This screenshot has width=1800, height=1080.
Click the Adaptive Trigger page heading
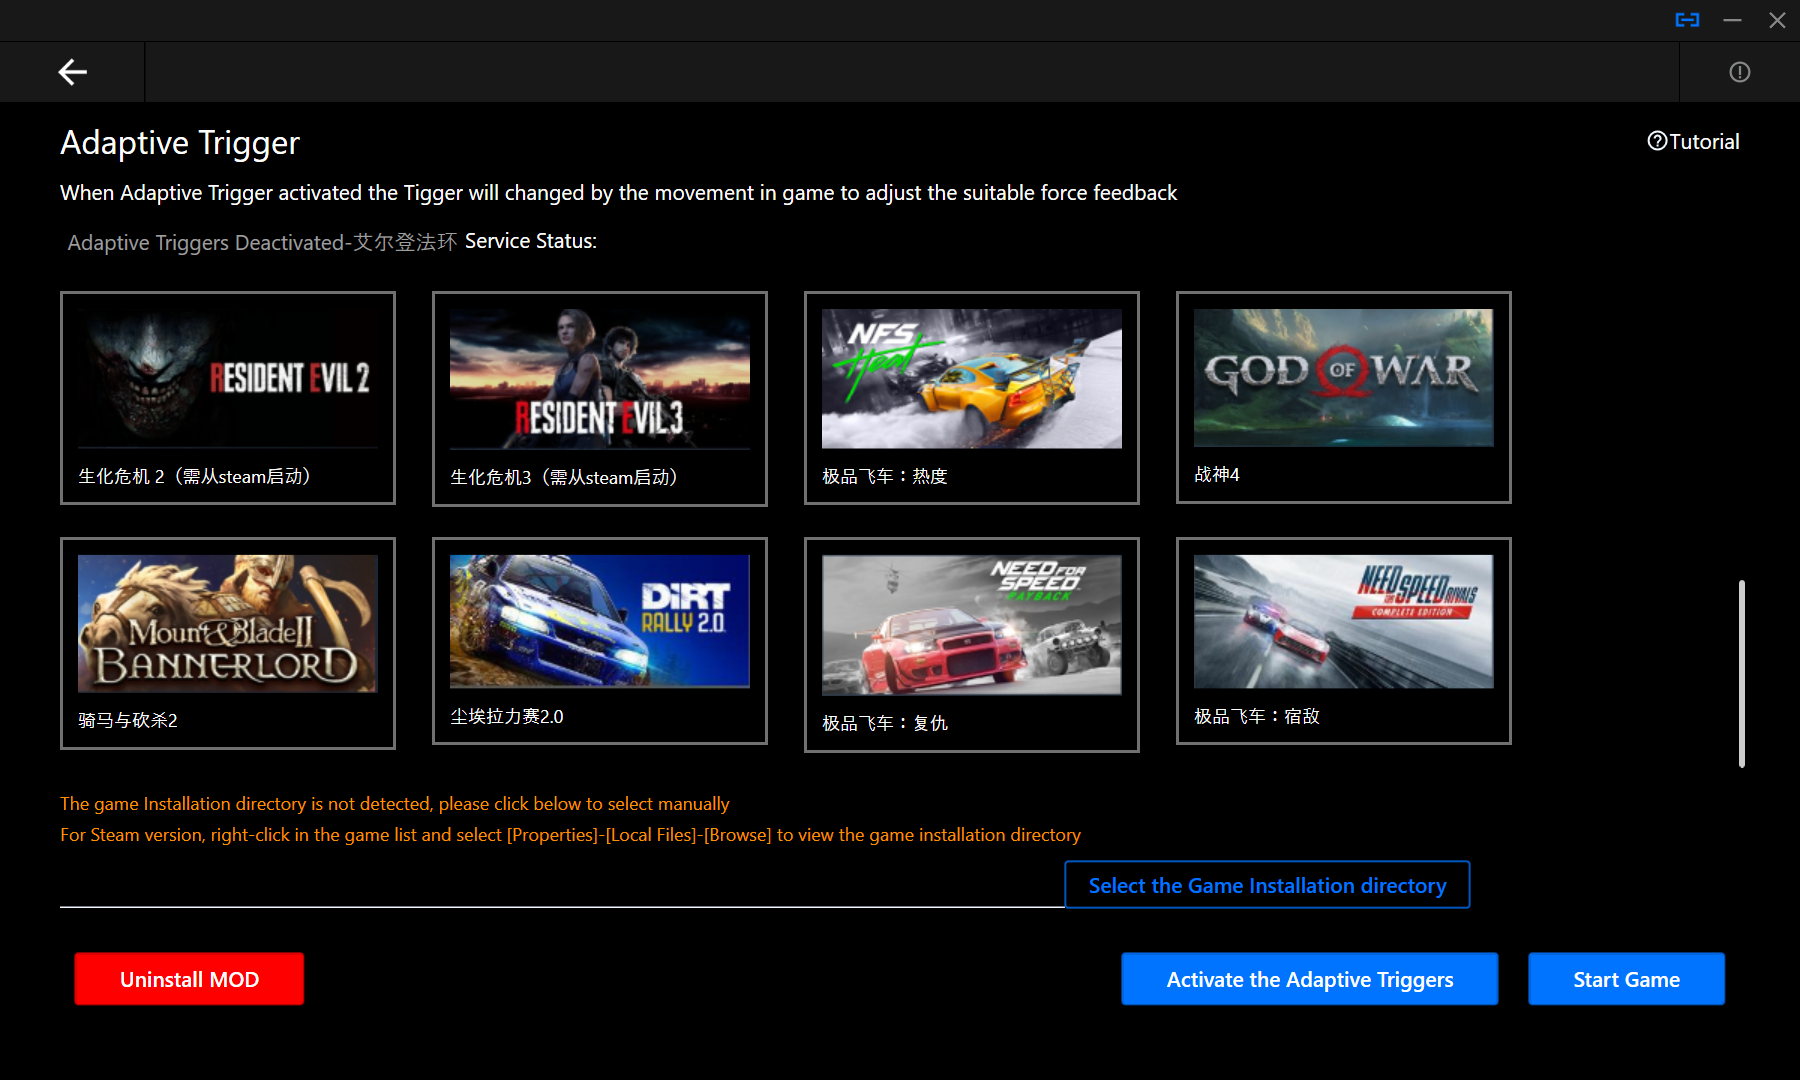(180, 143)
